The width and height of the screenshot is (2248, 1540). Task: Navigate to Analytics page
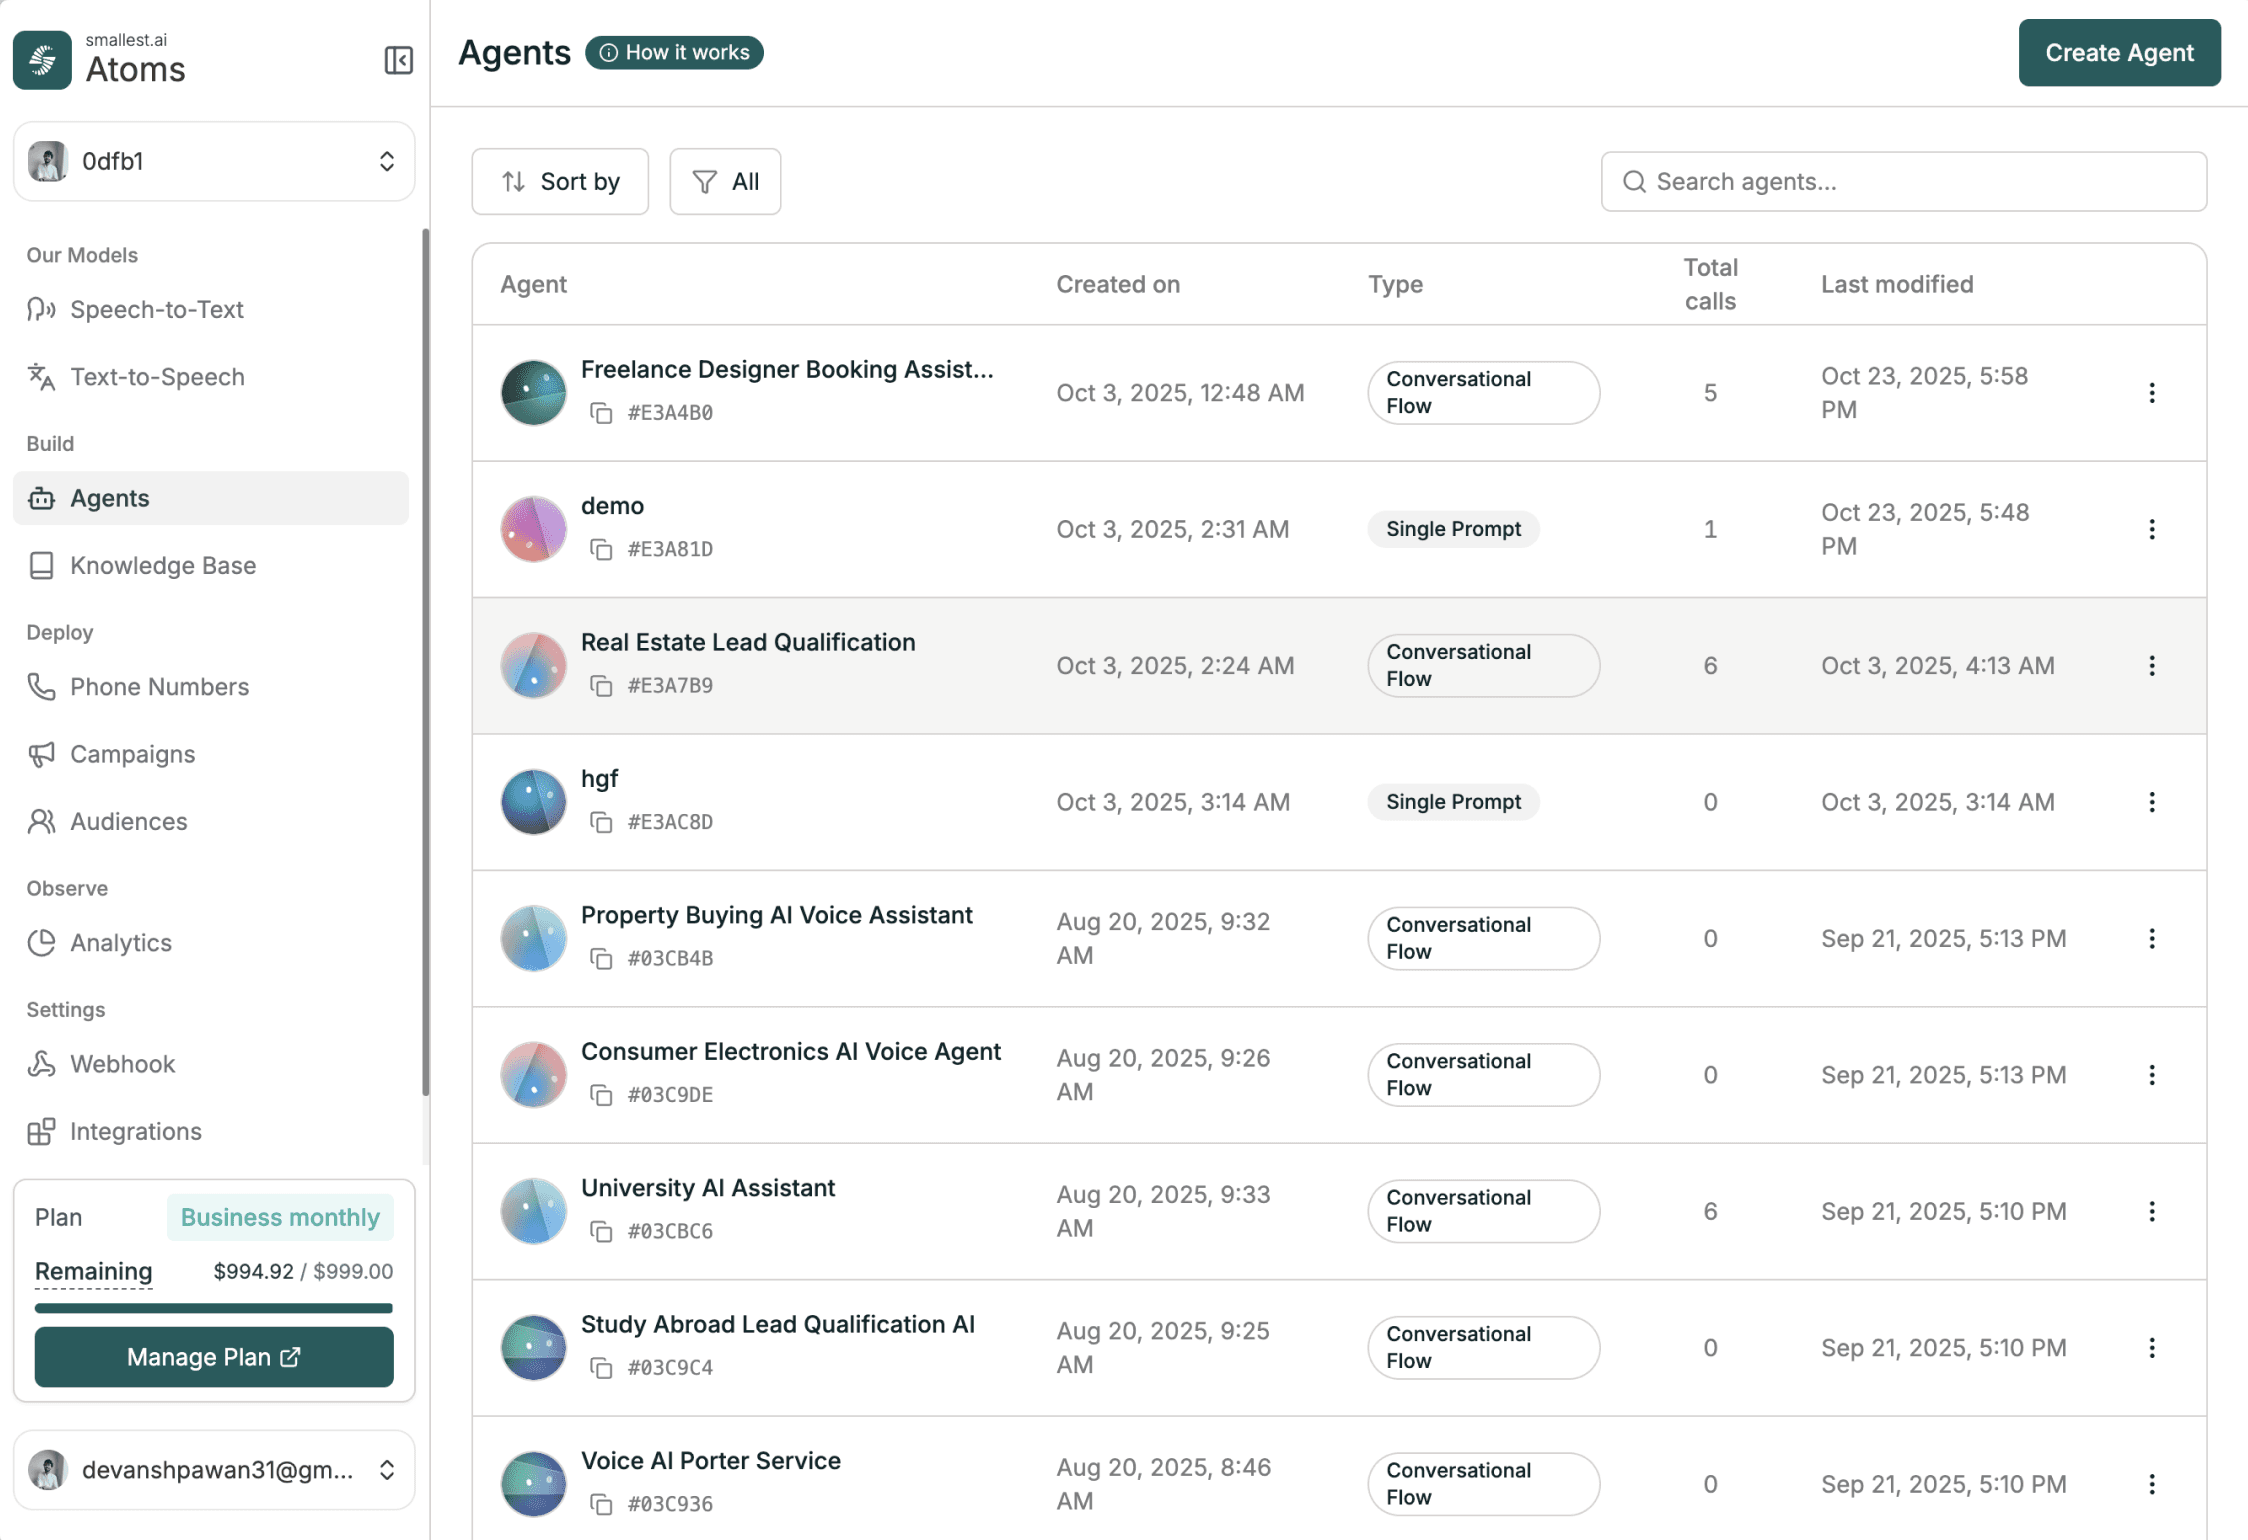(x=120, y=943)
